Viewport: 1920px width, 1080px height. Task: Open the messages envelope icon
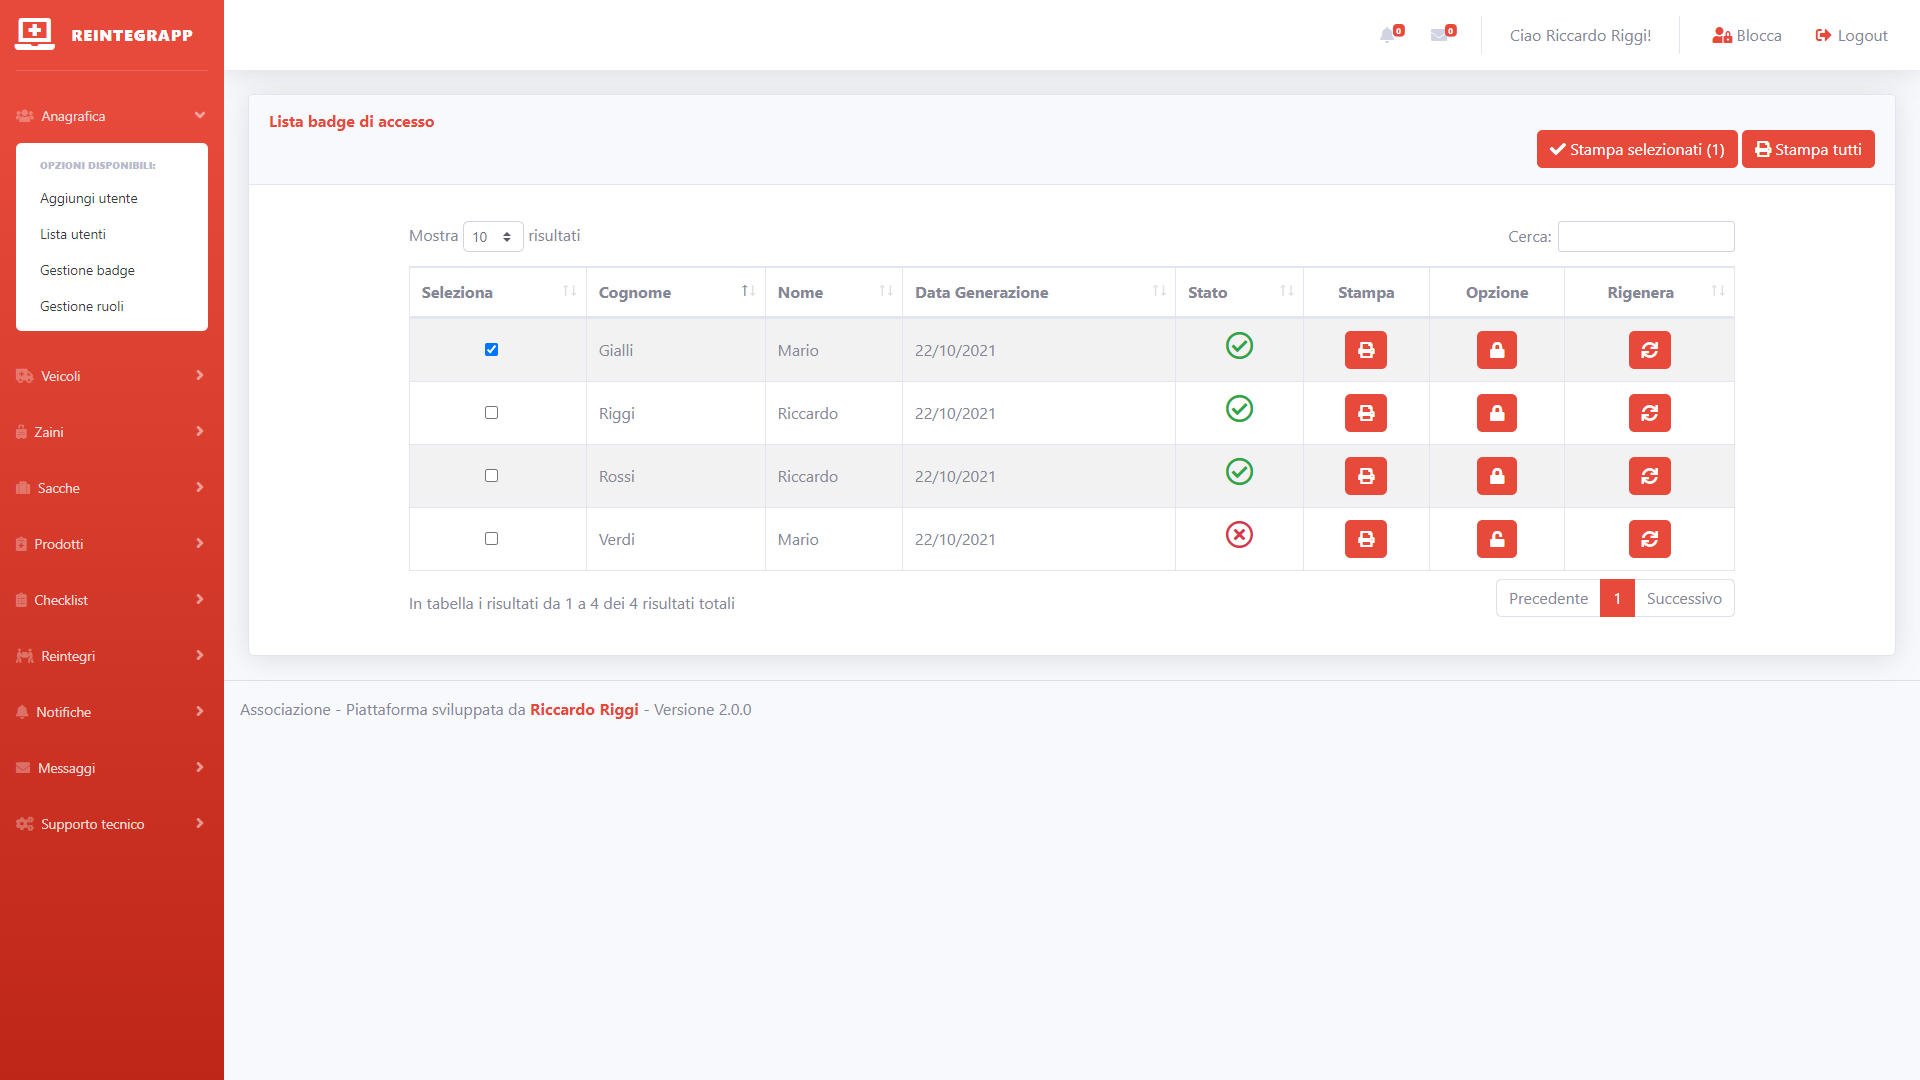tap(1440, 35)
